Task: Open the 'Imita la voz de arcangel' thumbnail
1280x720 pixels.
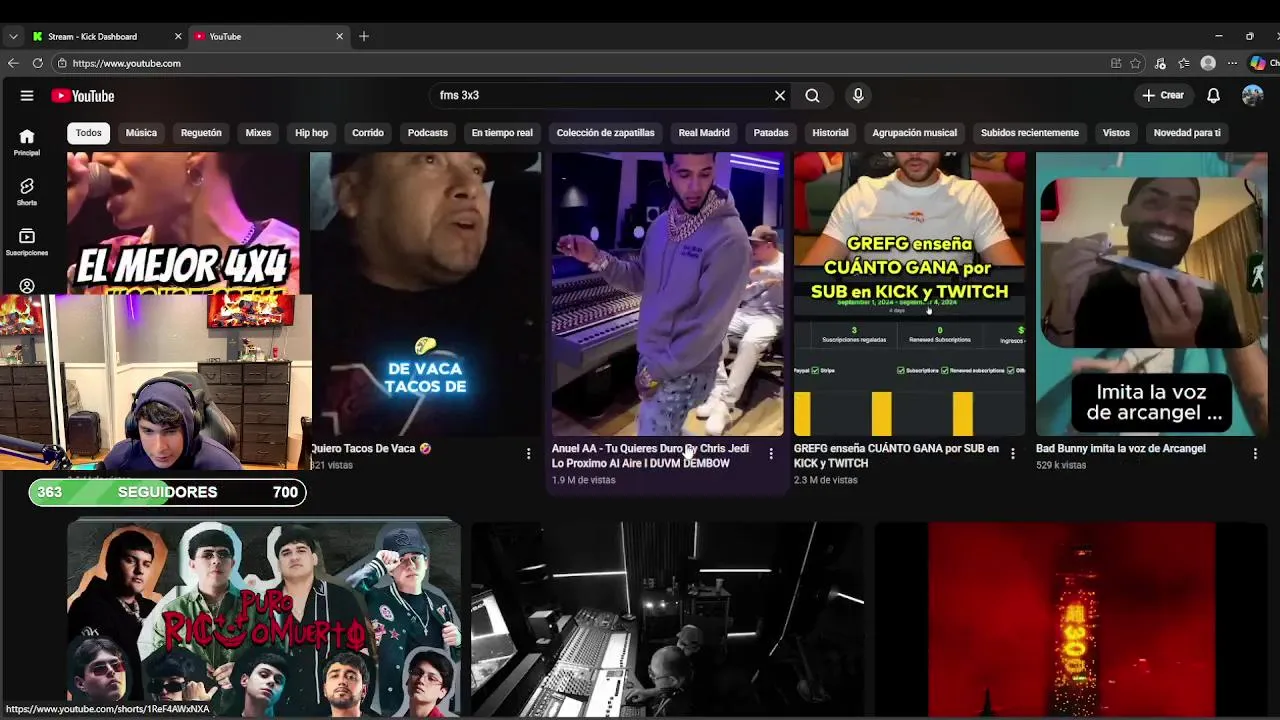Action: tap(1151, 294)
